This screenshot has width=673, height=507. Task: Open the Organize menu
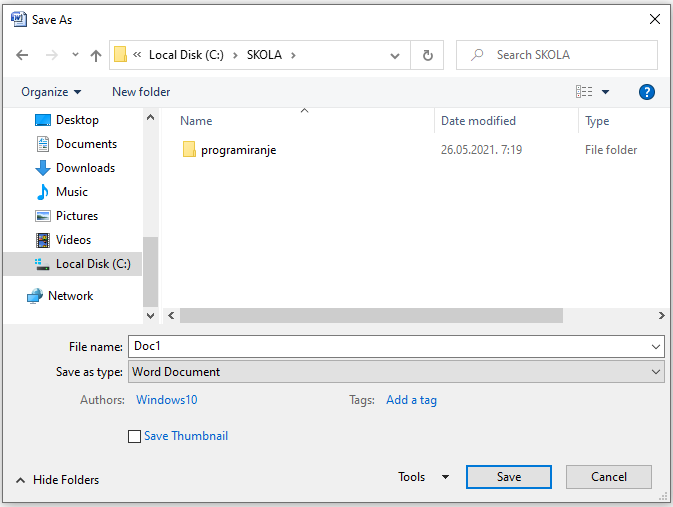click(51, 92)
